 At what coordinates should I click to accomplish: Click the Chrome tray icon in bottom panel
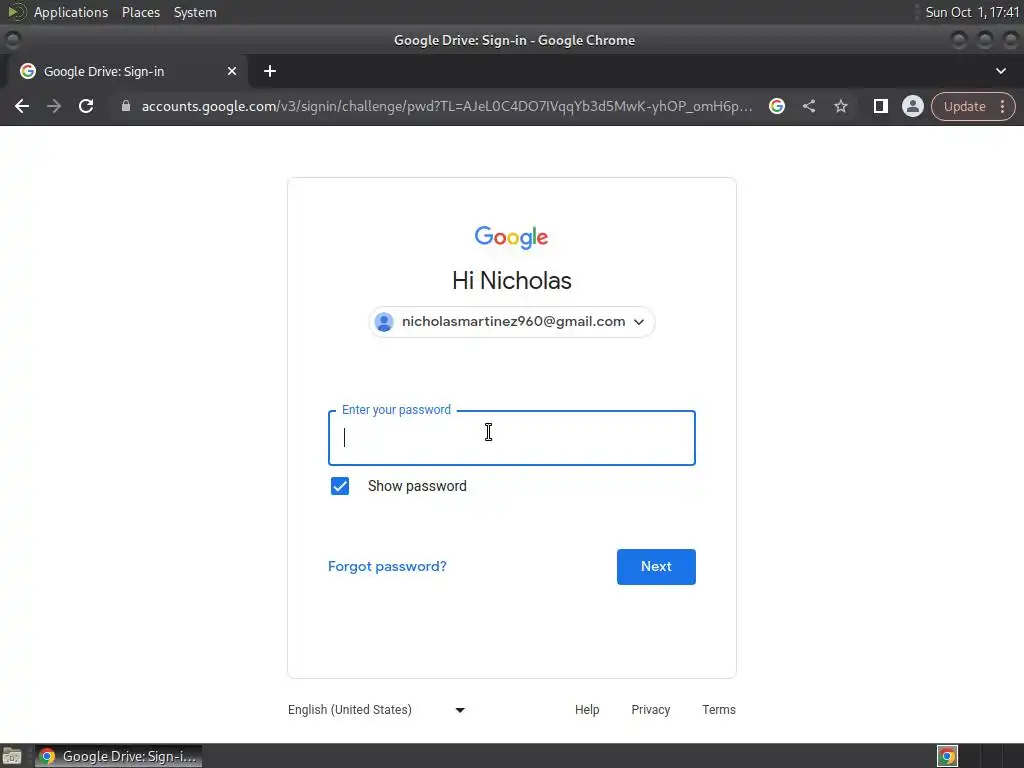pyautogui.click(x=947, y=756)
